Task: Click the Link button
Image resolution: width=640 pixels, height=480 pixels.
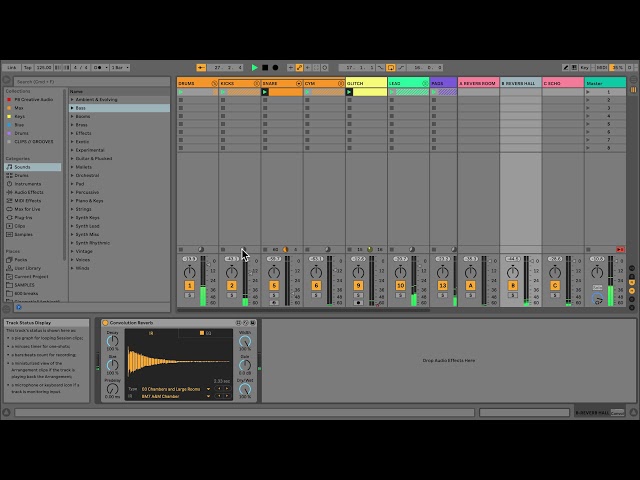Action: point(12,67)
